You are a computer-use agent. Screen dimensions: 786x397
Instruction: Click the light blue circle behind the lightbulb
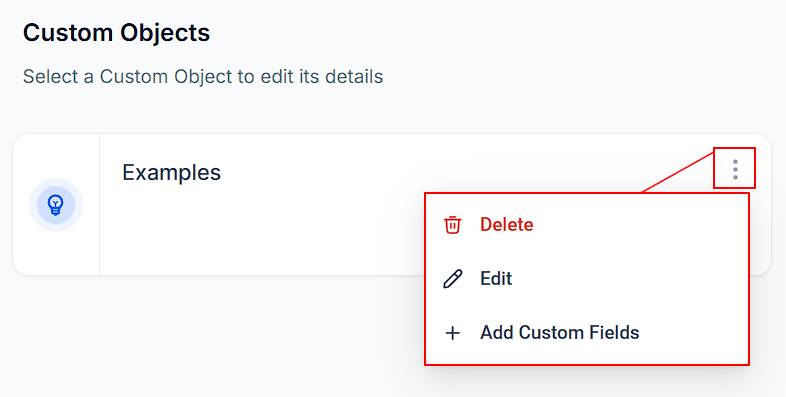56,205
